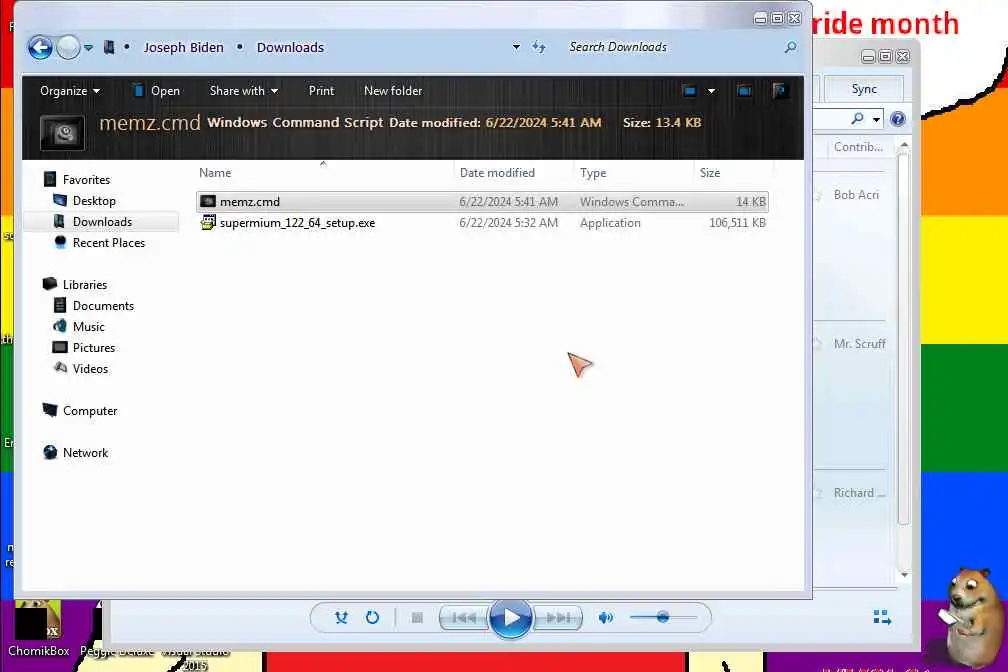The width and height of the screenshot is (1008, 672).
Task: Open Desktop in navigation pane
Action: click(94, 201)
